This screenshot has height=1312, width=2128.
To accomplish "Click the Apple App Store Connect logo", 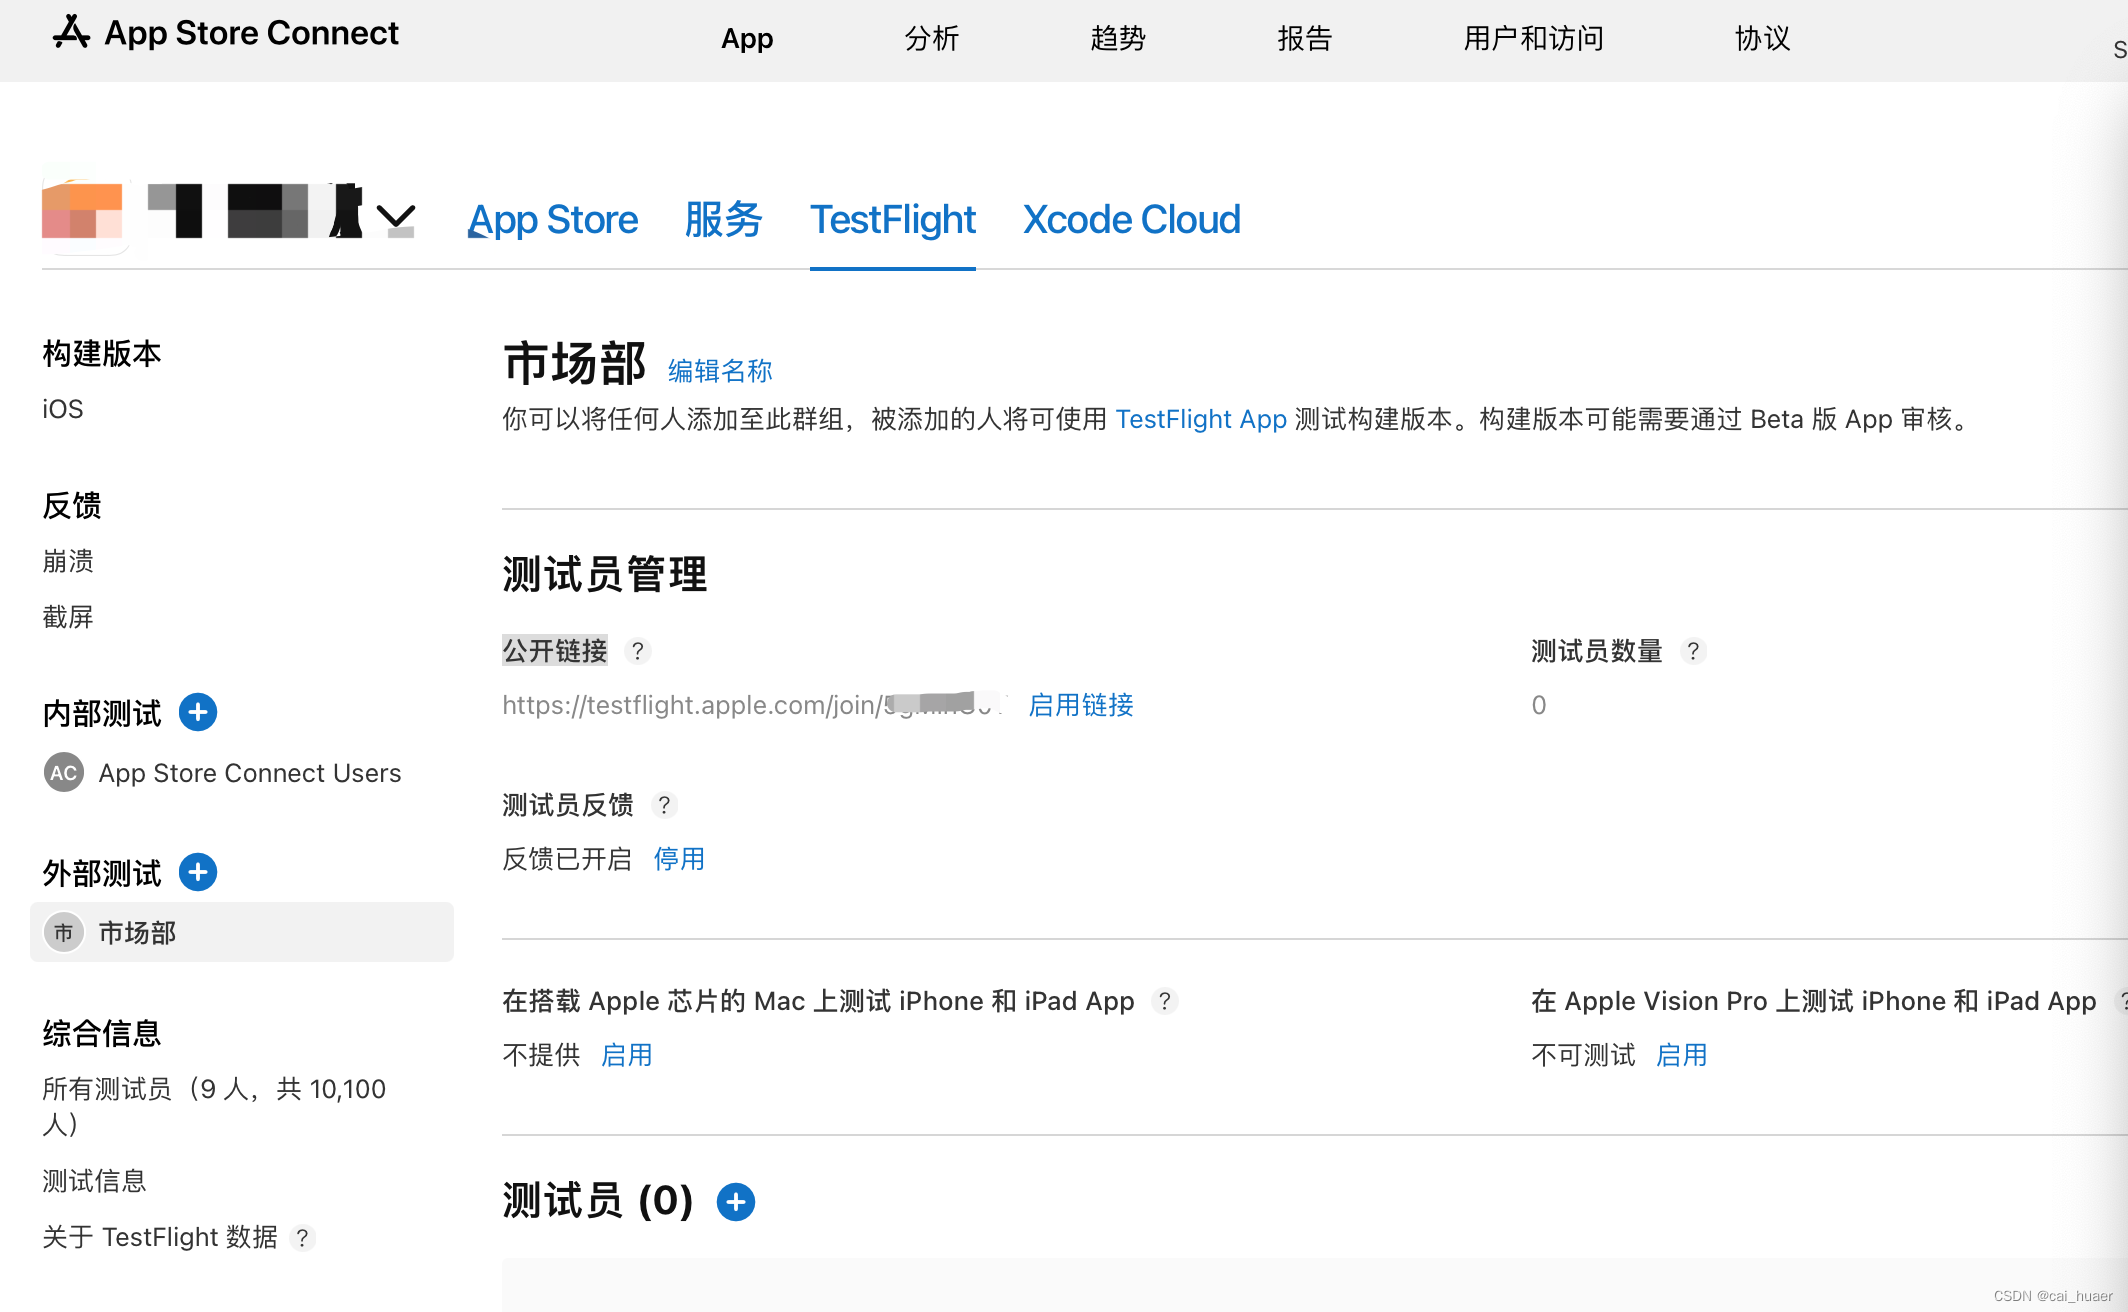I will (71, 33).
